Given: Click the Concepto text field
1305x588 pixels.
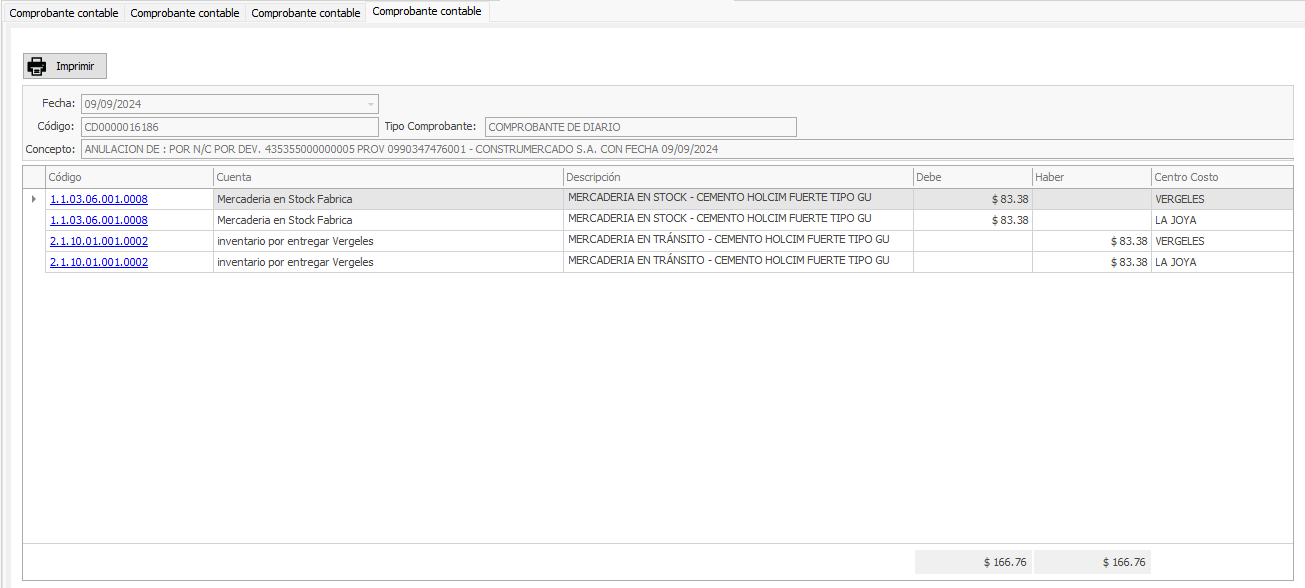Looking at the screenshot, I should 687,149.
